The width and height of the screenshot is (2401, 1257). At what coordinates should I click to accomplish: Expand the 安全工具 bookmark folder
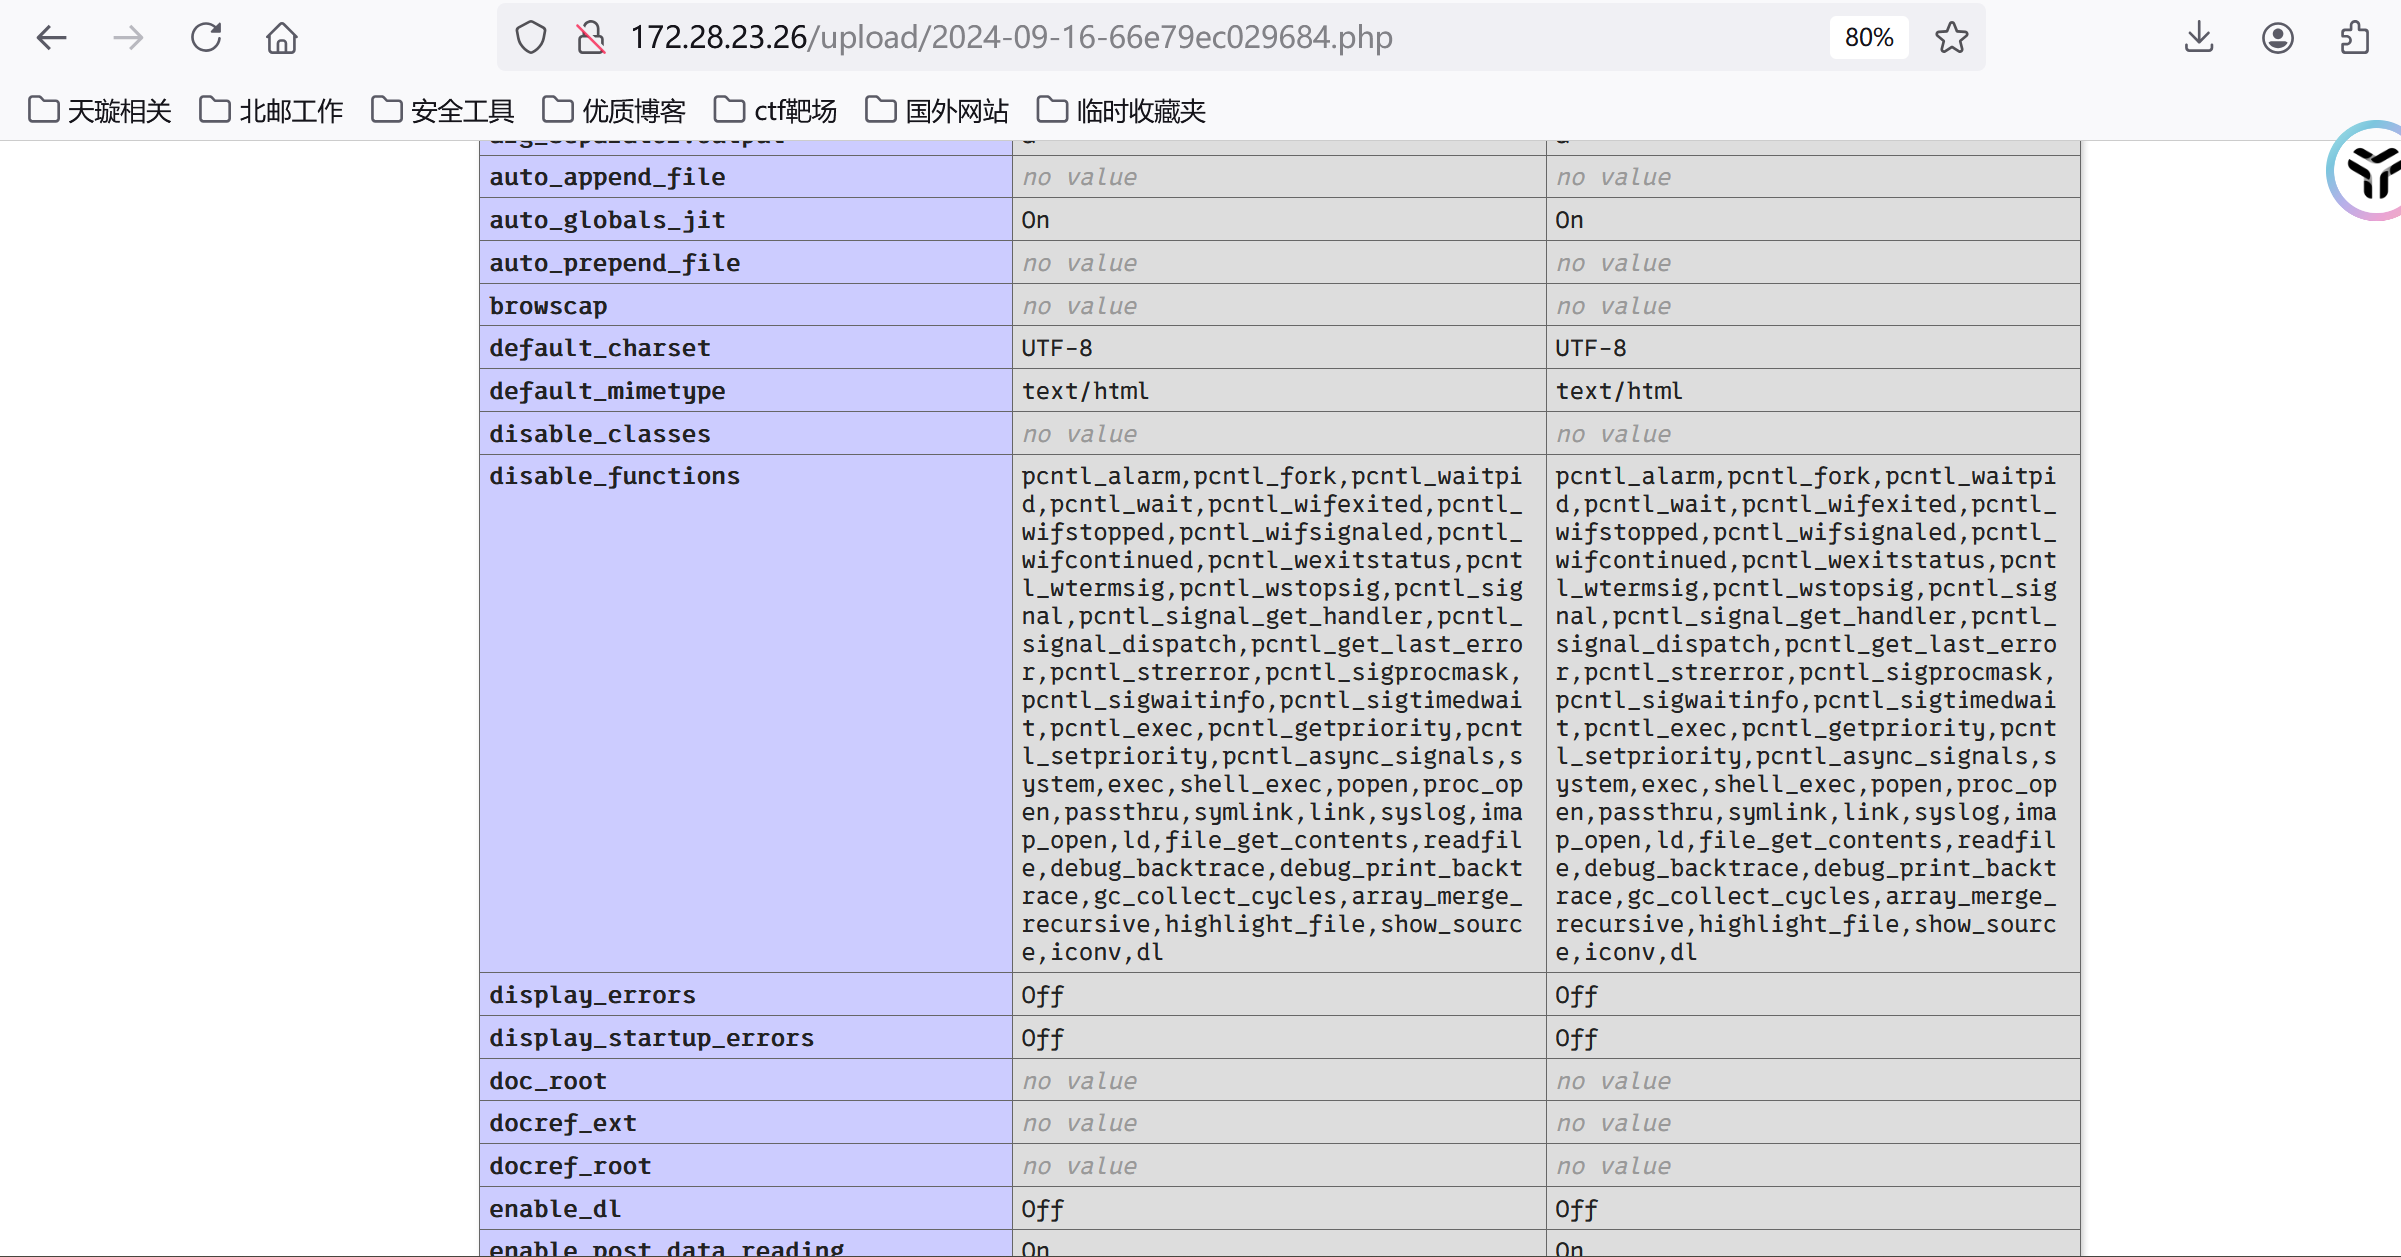[x=443, y=110]
